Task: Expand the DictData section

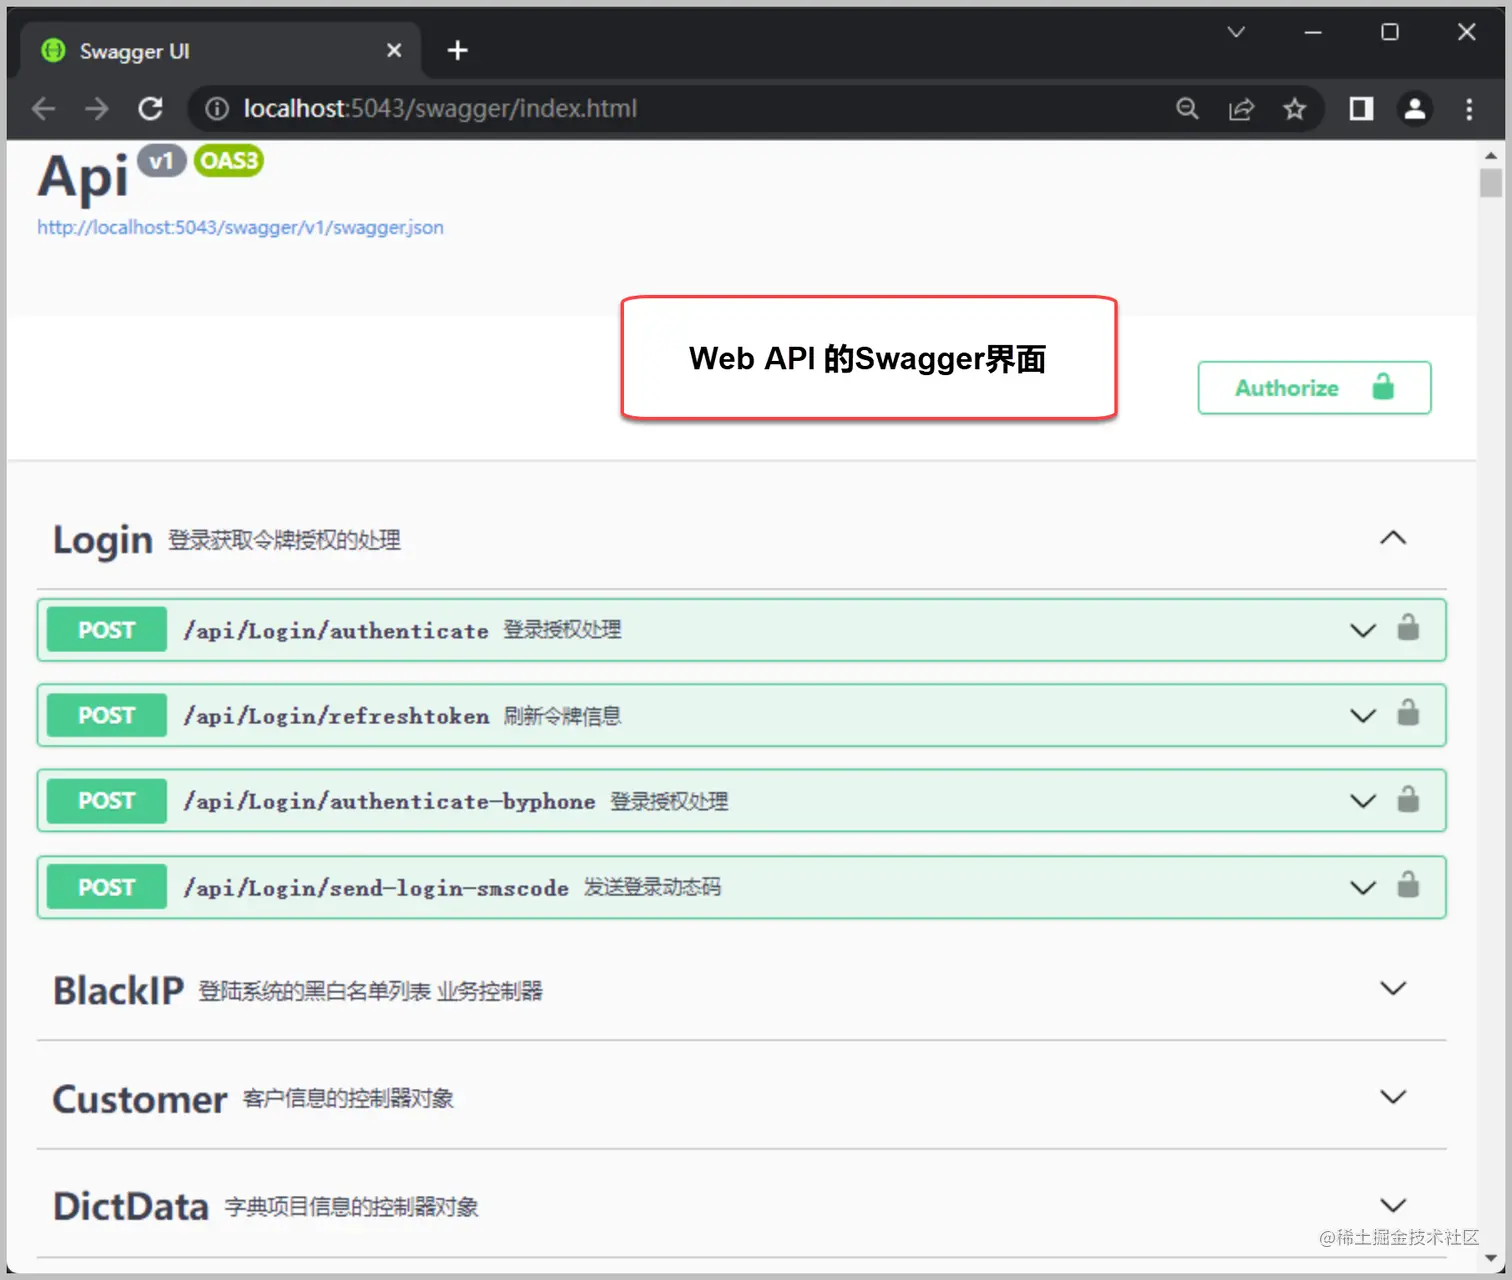Action: coord(1393,1205)
